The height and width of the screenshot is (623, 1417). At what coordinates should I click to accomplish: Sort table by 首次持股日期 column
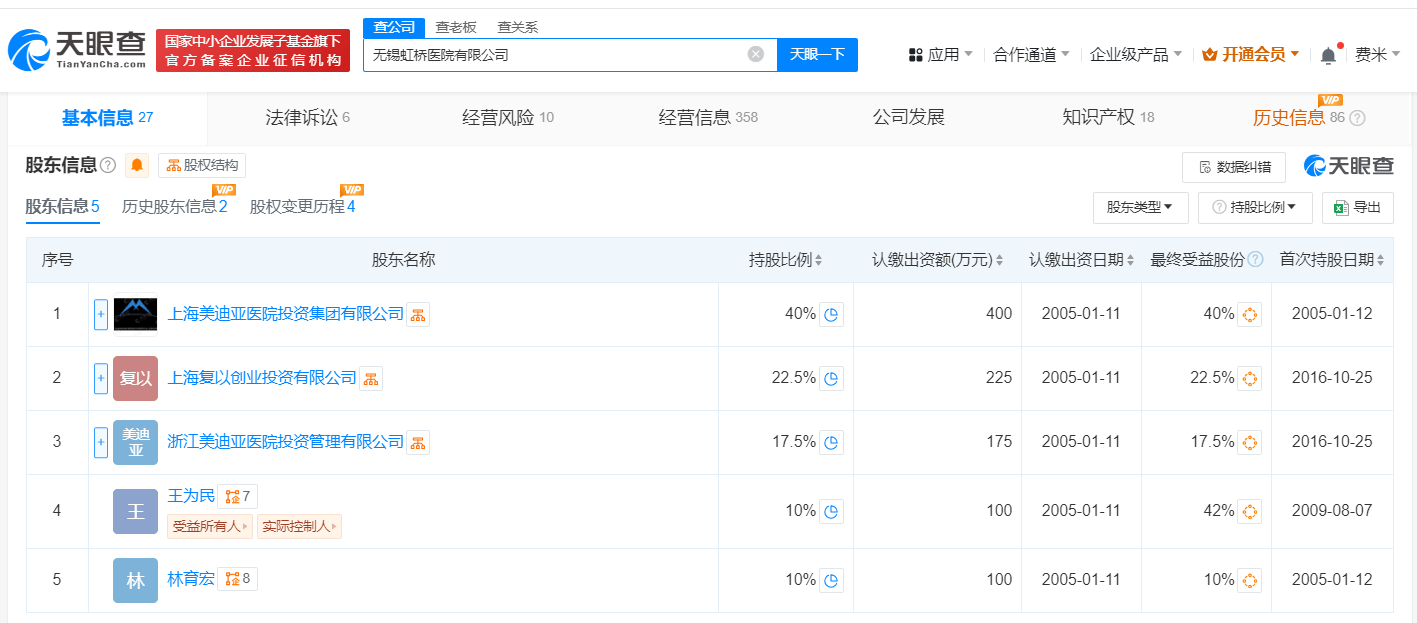click(x=1331, y=260)
